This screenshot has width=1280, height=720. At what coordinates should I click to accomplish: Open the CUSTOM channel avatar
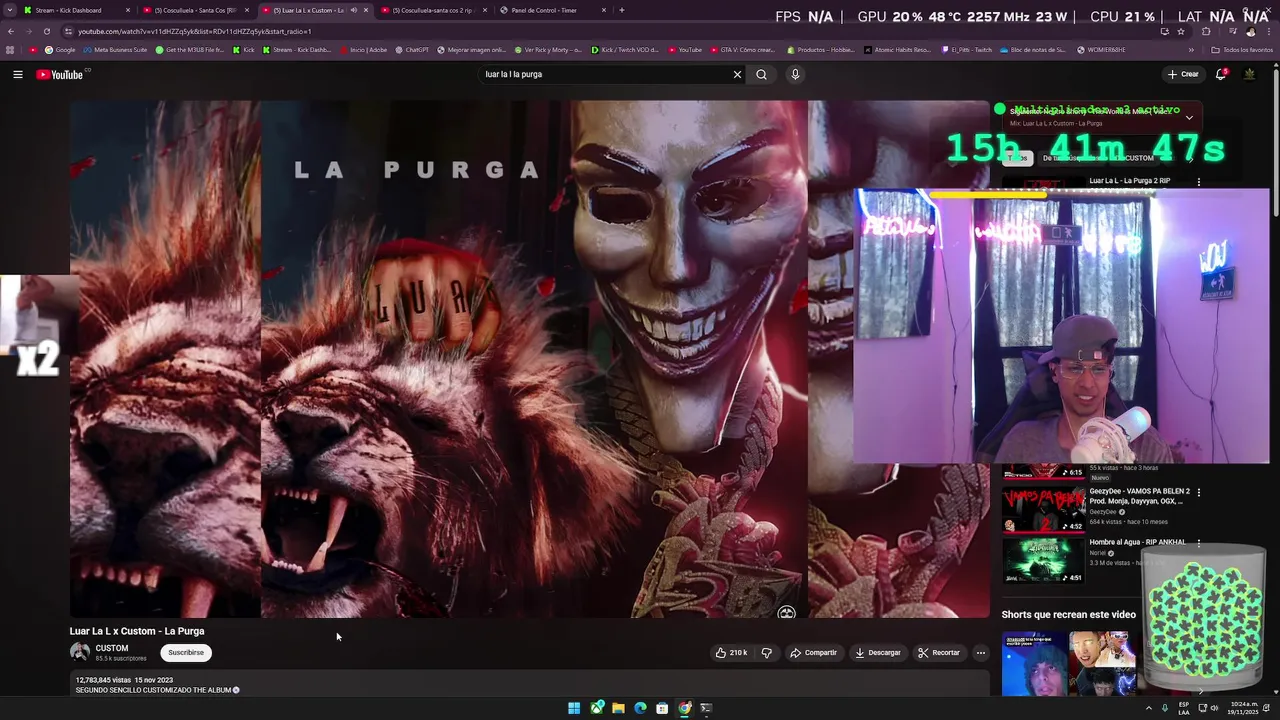click(x=80, y=652)
